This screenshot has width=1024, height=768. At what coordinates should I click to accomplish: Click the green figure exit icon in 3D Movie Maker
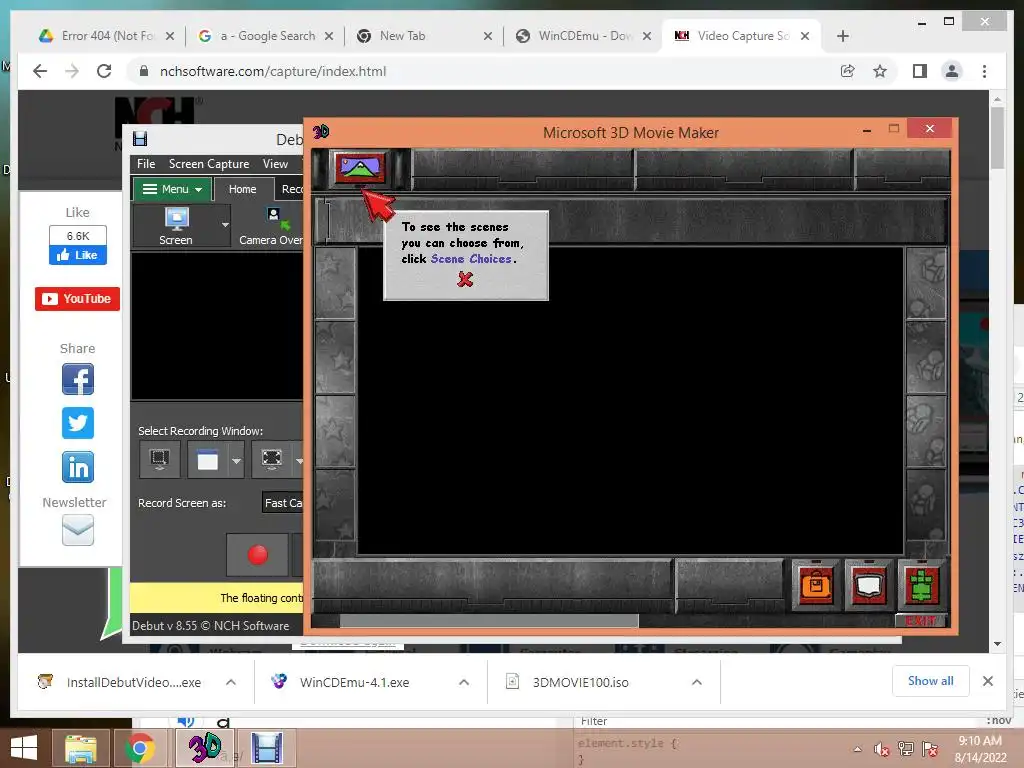click(921, 584)
